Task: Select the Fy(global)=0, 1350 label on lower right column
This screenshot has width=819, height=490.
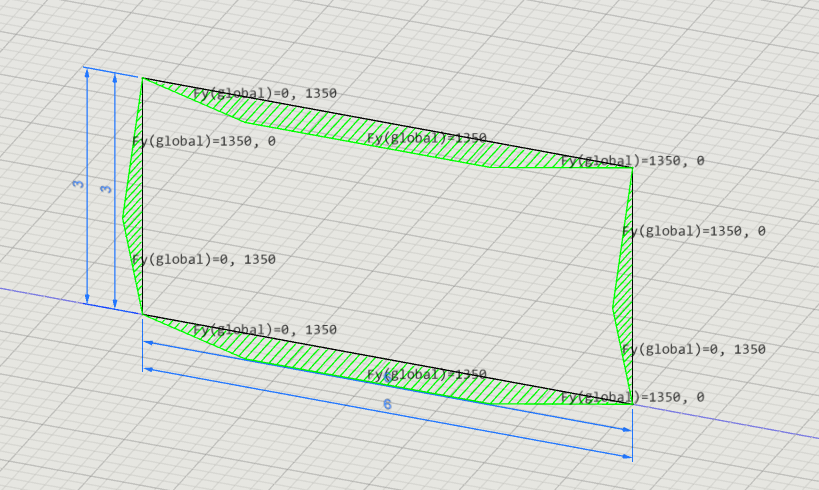Action: pyautogui.click(x=694, y=349)
